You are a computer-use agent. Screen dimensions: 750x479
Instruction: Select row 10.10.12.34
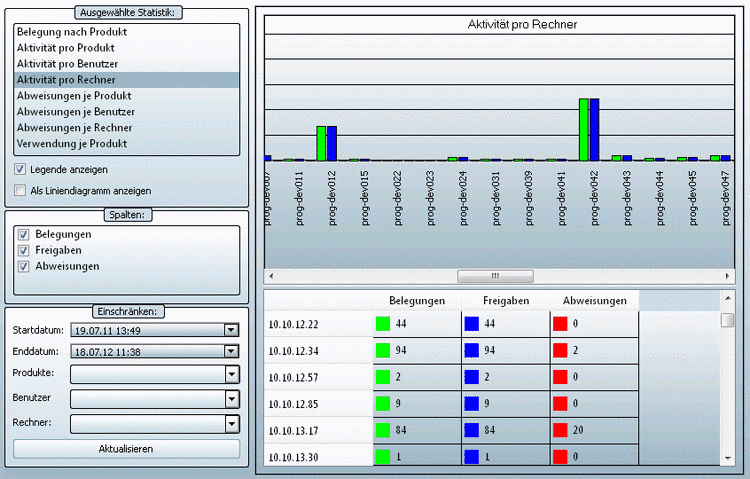(x=451, y=351)
